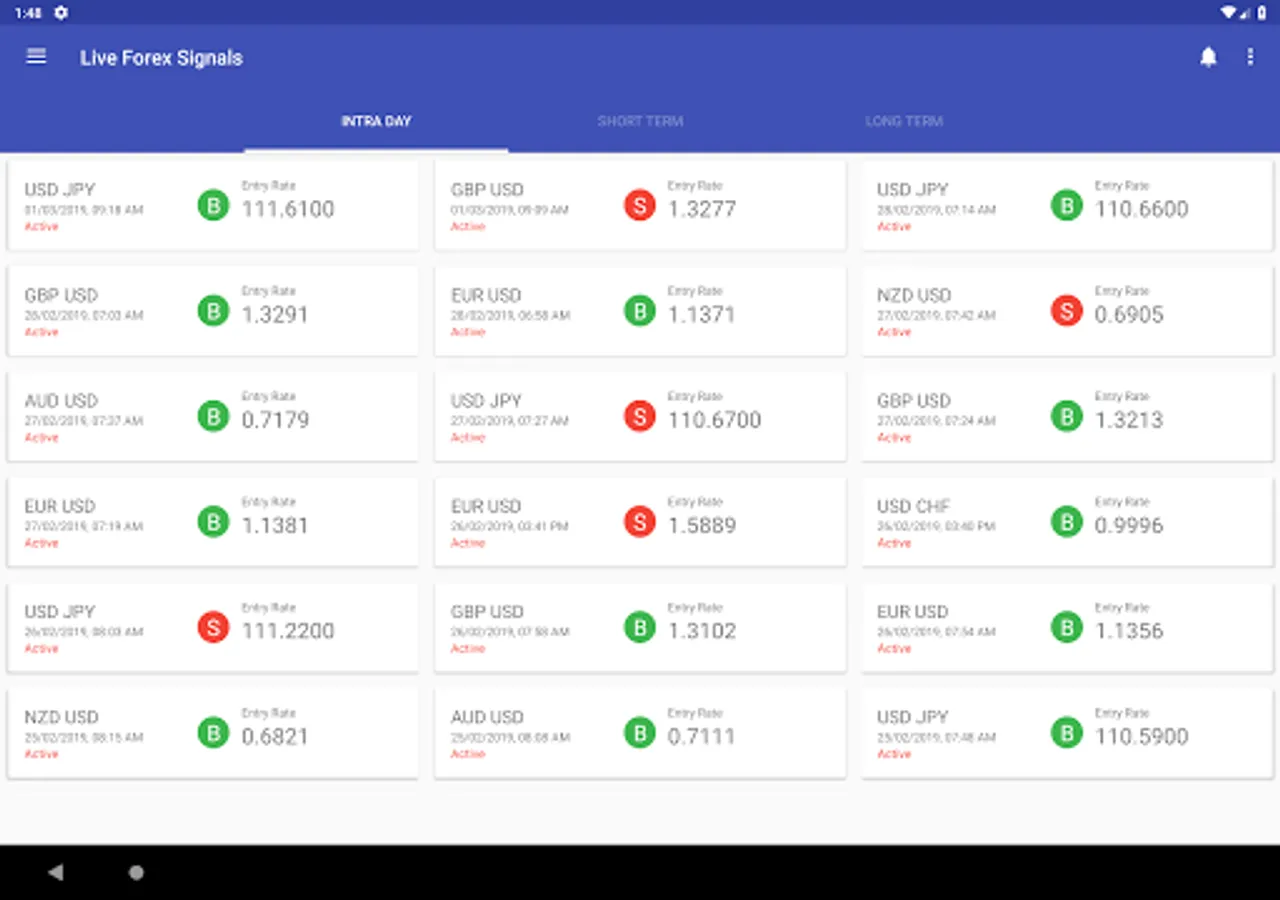Tap the Buy icon for EUR USD 1.1381

(213, 522)
